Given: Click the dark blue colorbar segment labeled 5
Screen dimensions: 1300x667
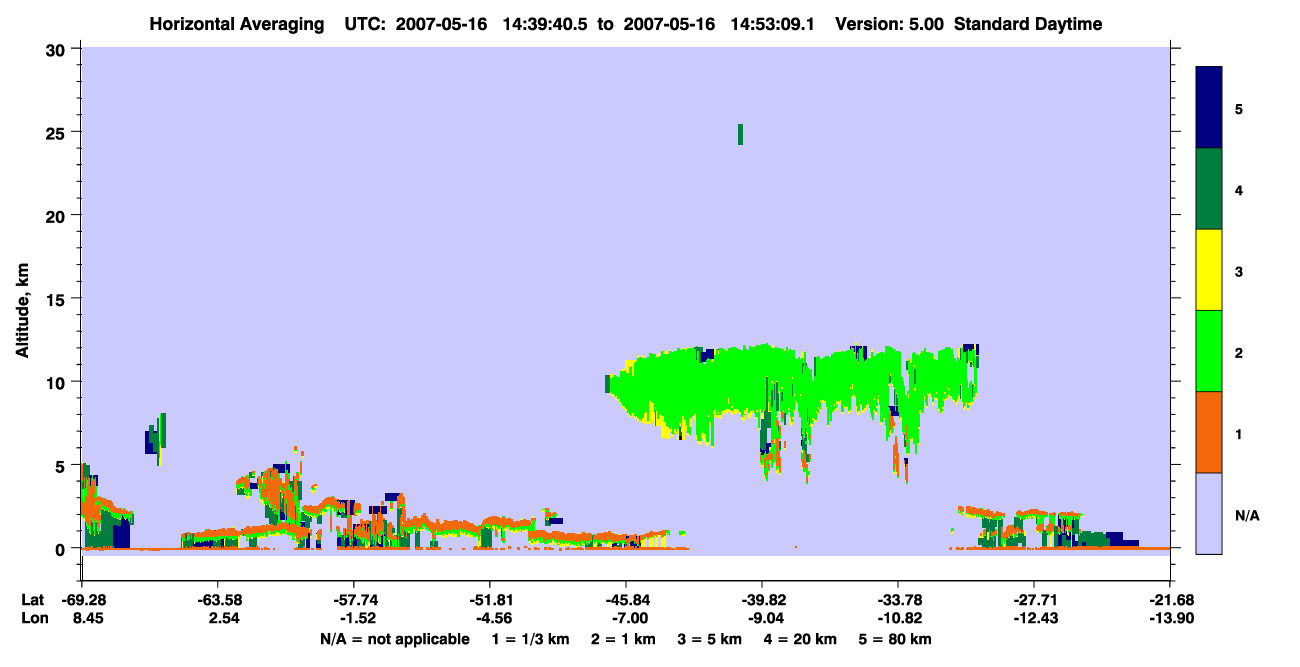Looking at the screenshot, I should coord(1209,108).
